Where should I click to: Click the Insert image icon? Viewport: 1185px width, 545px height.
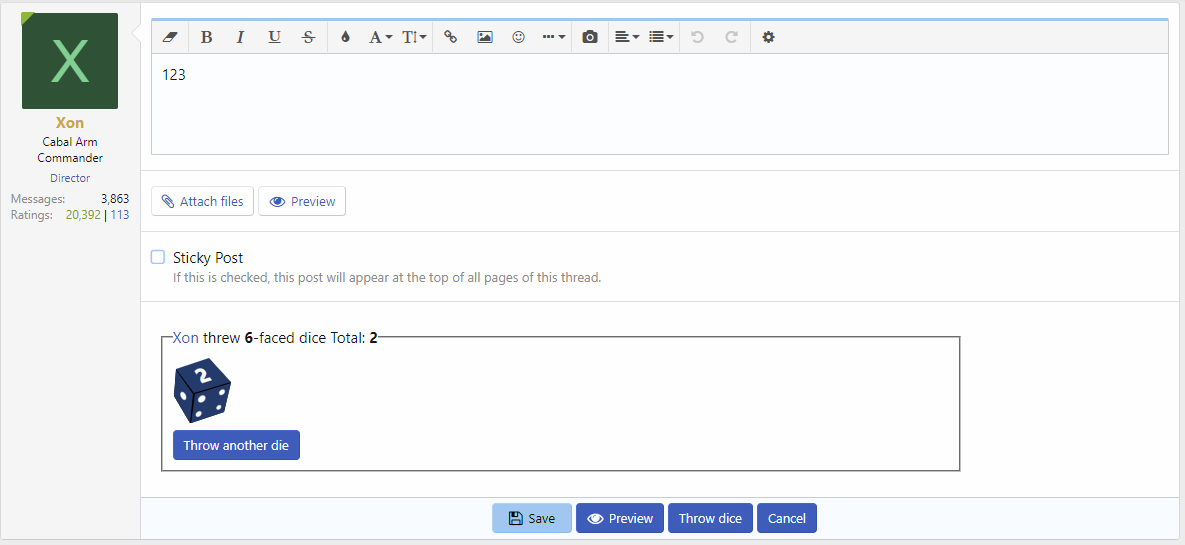tap(485, 37)
